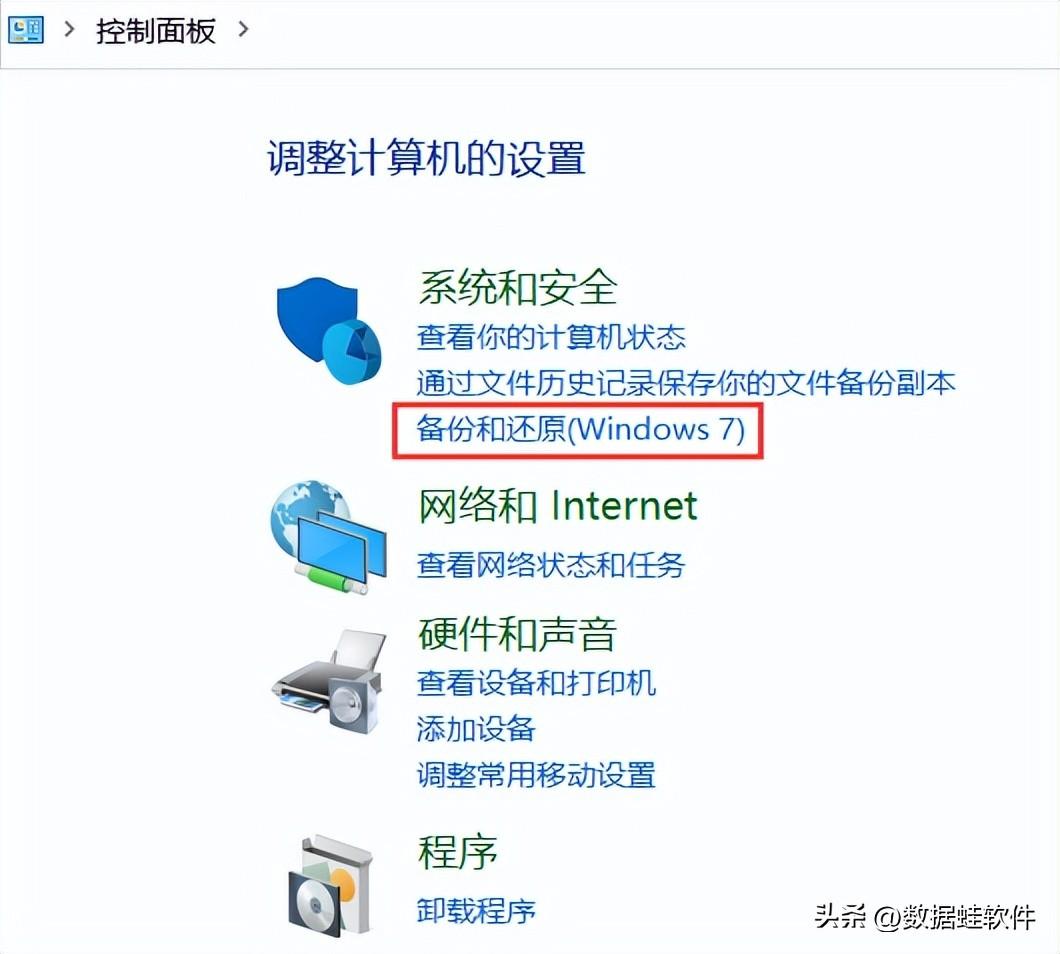Open 备份和还原(Windows 7) link
Screen dimensions: 1060x954
[x=581, y=429]
